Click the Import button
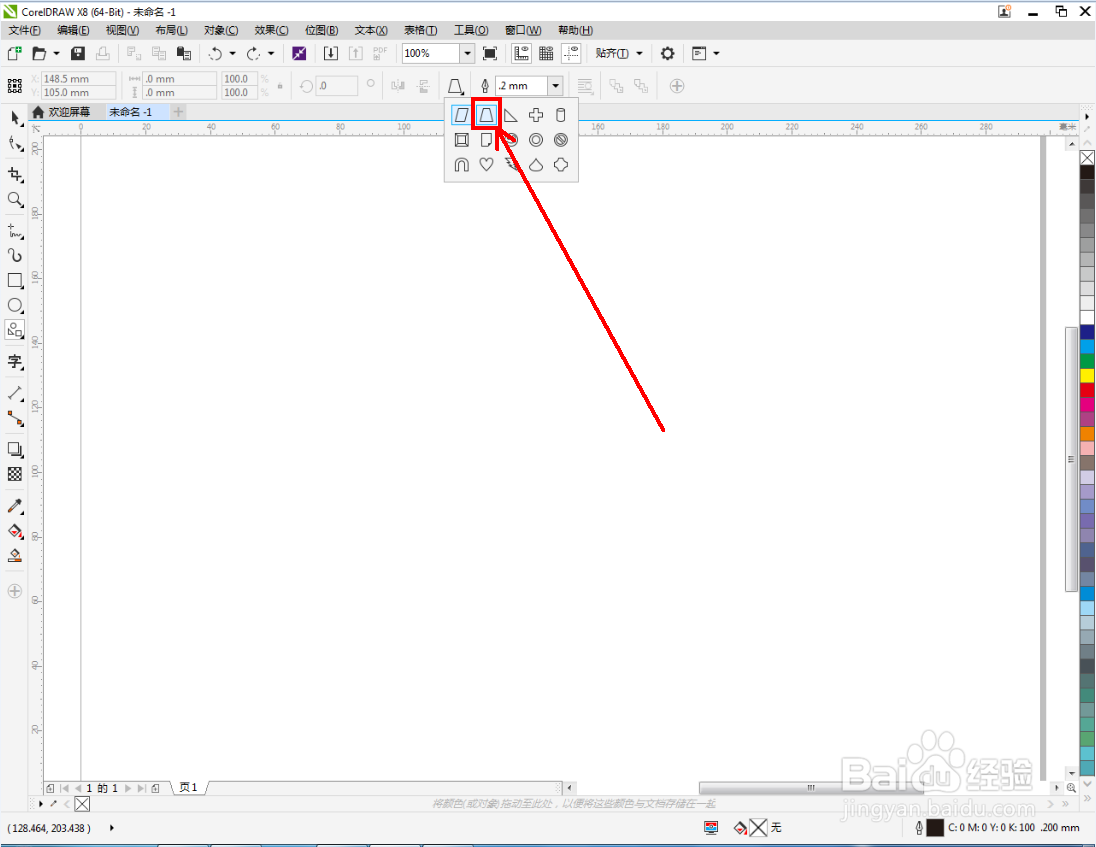This screenshot has height=847, width=1096. pyautogui.click(x=331, y=53)
